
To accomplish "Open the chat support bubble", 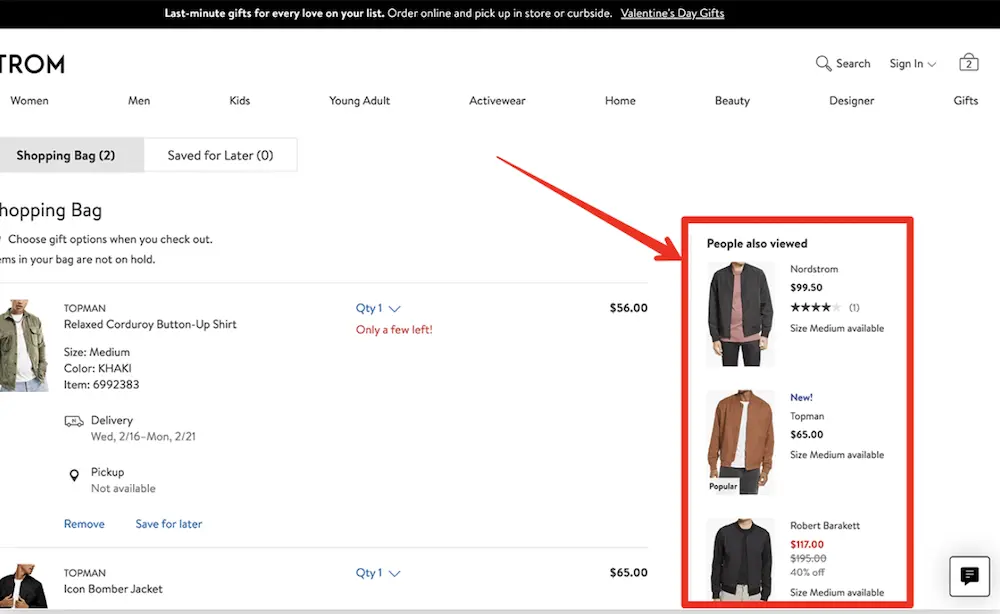I will (x=968, y=576).
